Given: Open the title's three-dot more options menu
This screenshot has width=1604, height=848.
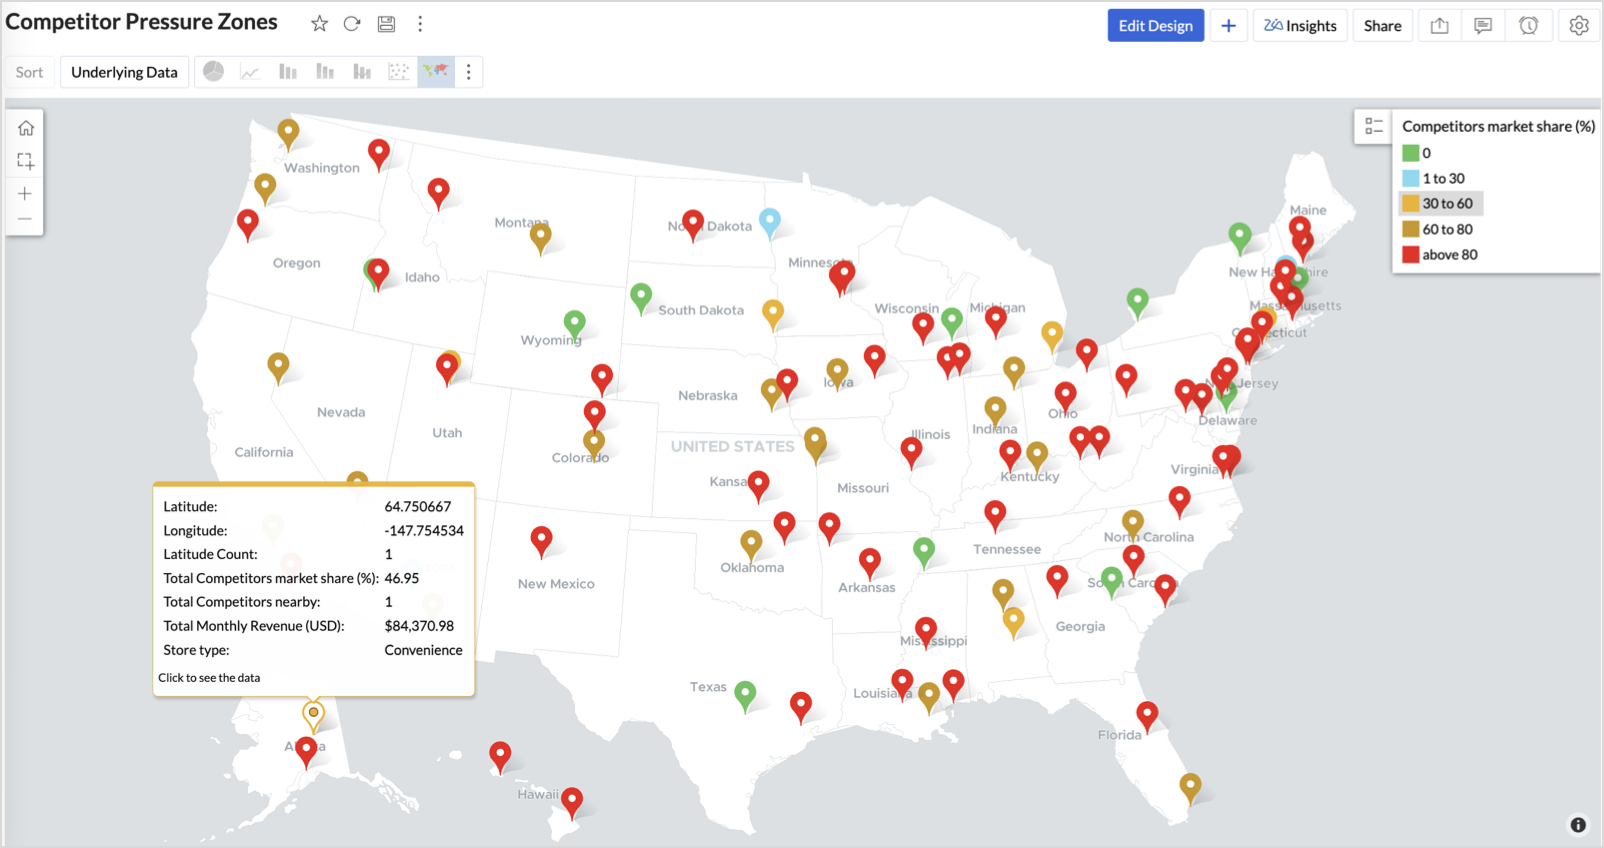Looking at the screenshot, I should point(420,24).
